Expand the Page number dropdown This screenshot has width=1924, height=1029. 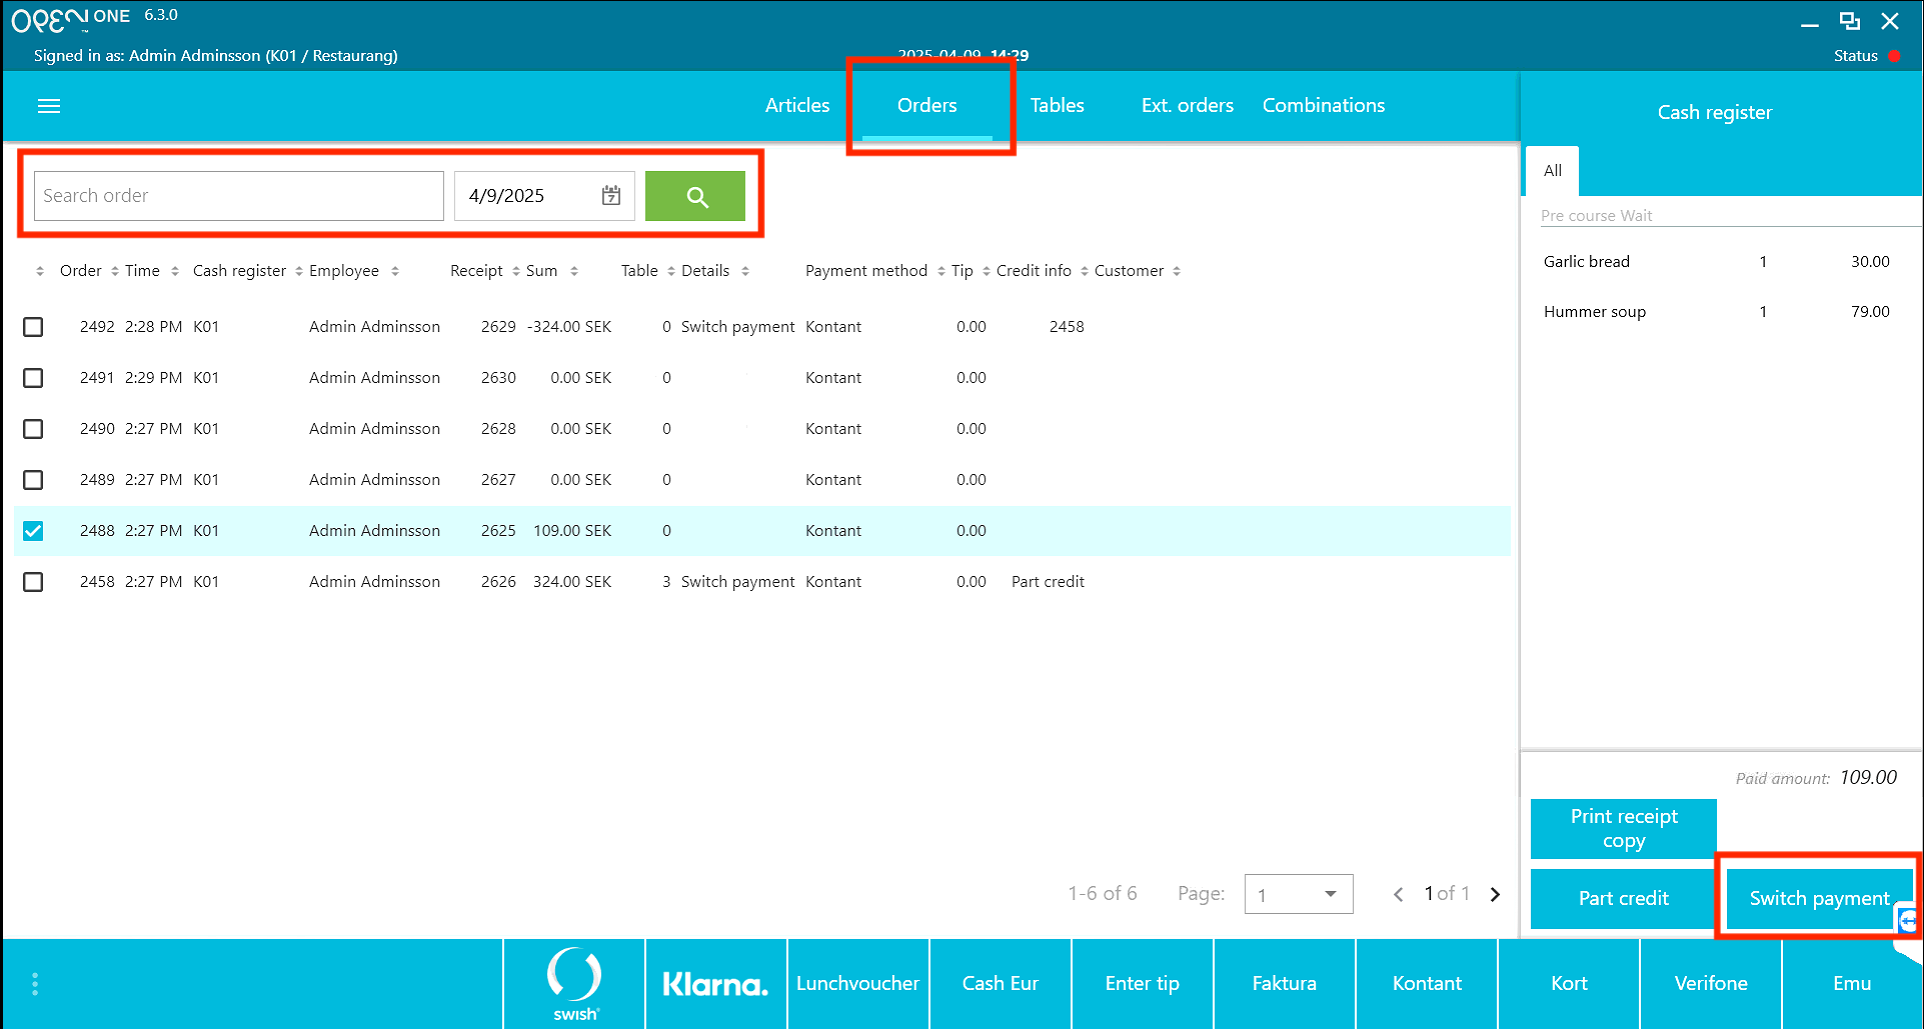[x=1329, y=894]
